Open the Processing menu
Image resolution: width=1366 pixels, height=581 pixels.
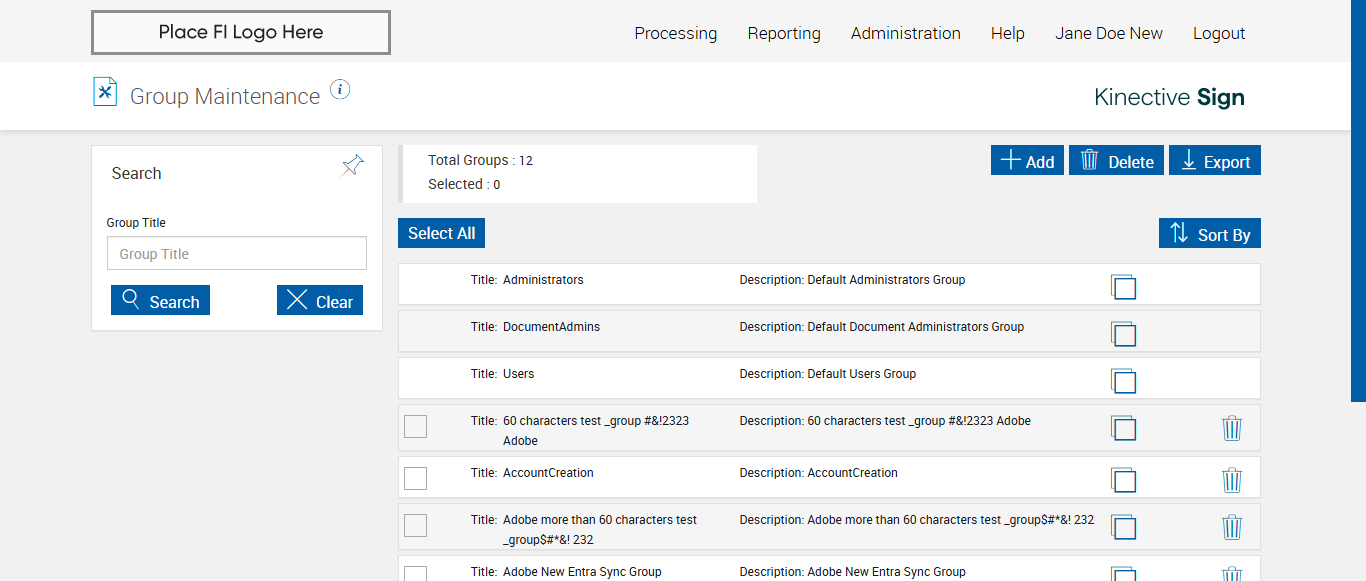pos(675,33)
